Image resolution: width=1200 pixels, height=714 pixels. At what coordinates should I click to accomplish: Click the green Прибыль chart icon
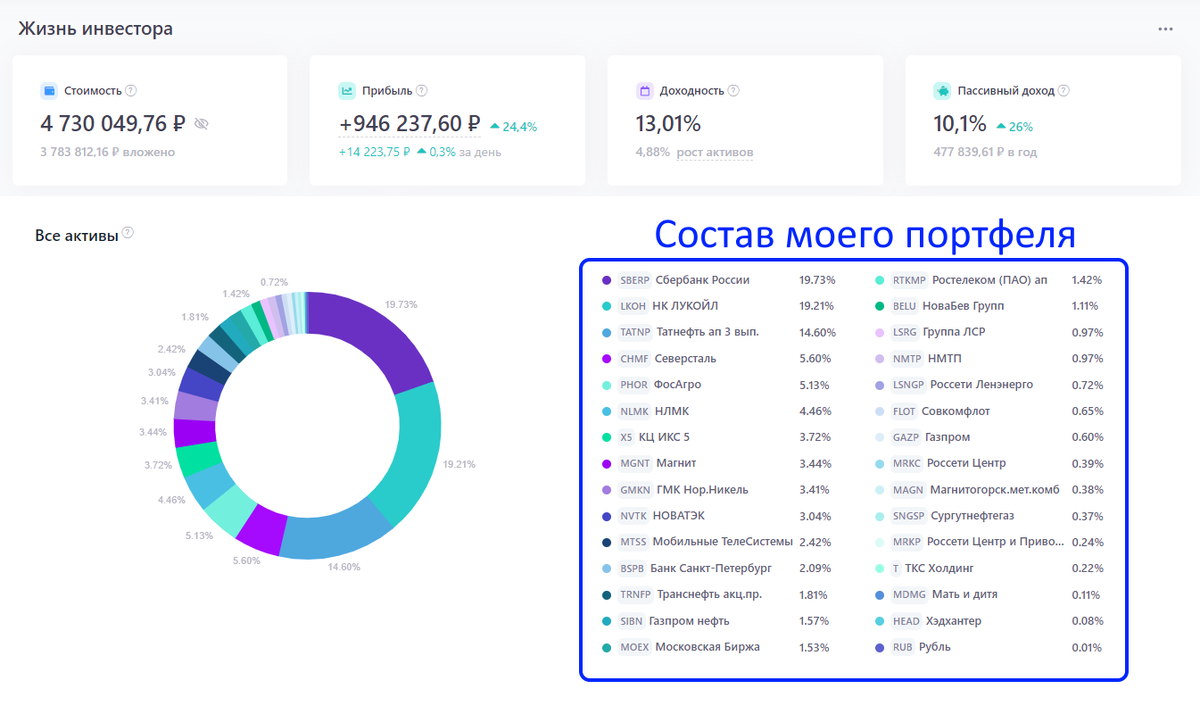tap(347, 90)
